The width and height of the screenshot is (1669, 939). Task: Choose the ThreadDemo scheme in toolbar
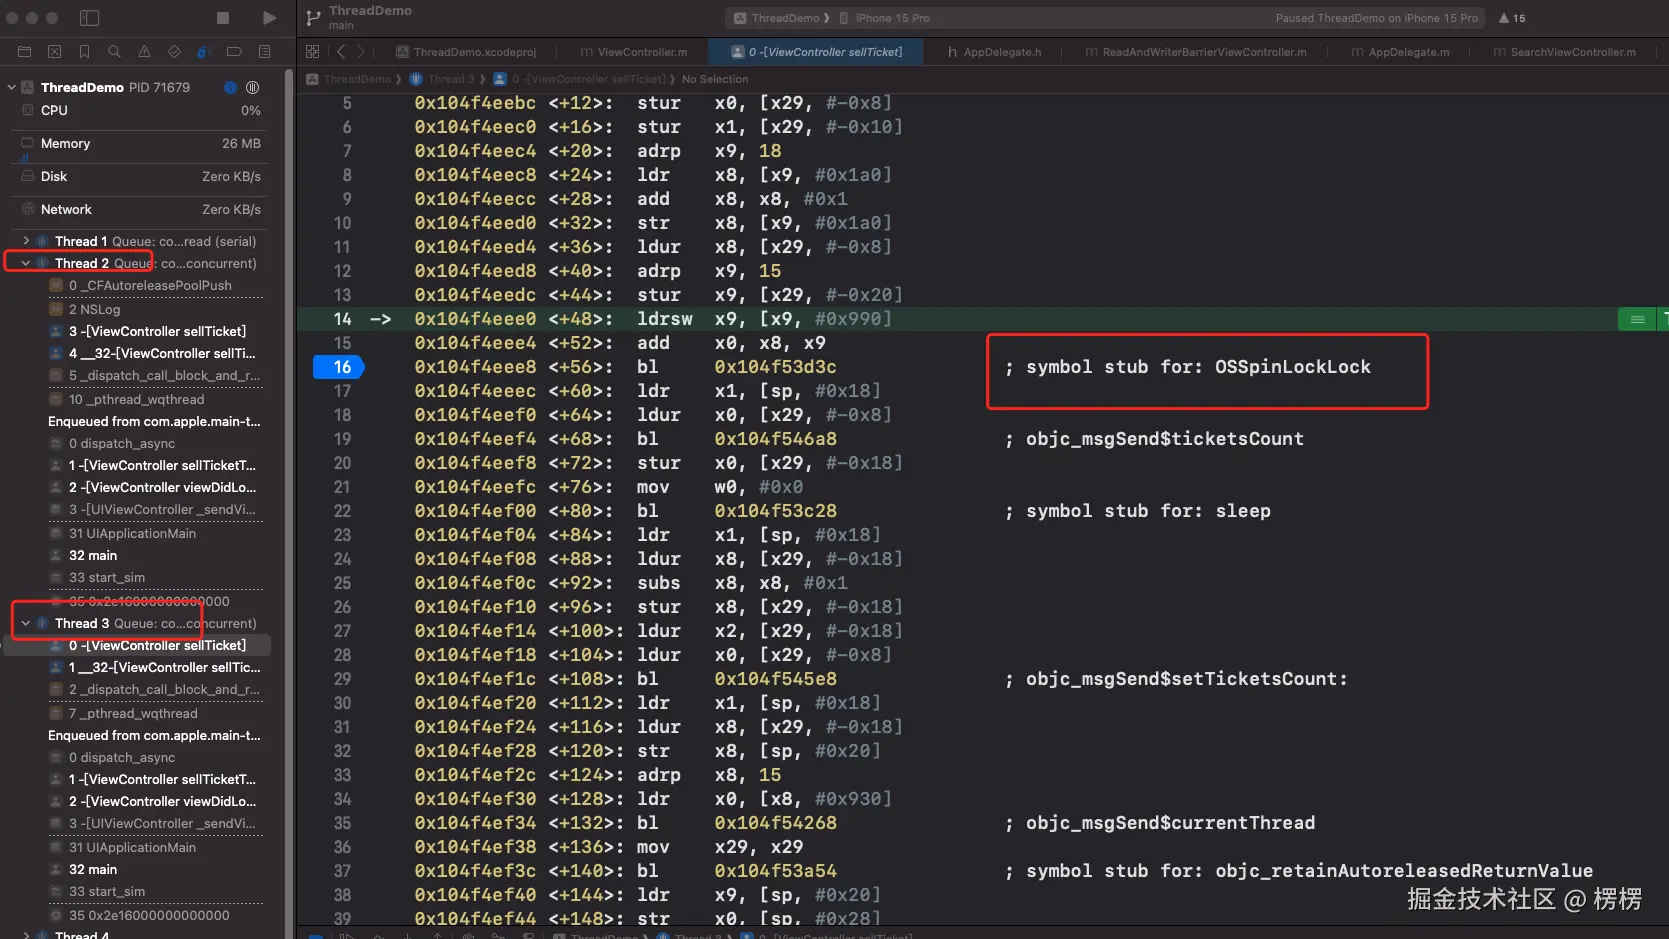pyautogui.click(x=777, y=18)
